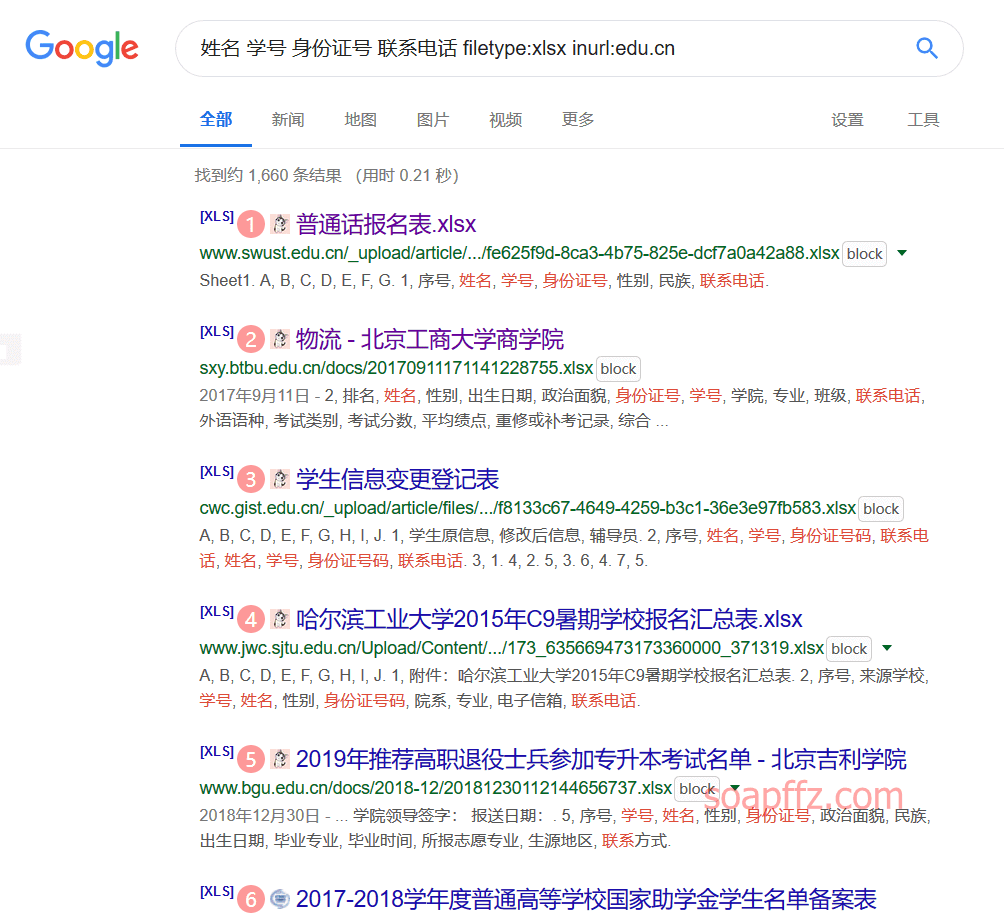Open 物流 - 北京工商大学商学院 result
This screenshot has width=1004, height=916.
tap(430, 339)
